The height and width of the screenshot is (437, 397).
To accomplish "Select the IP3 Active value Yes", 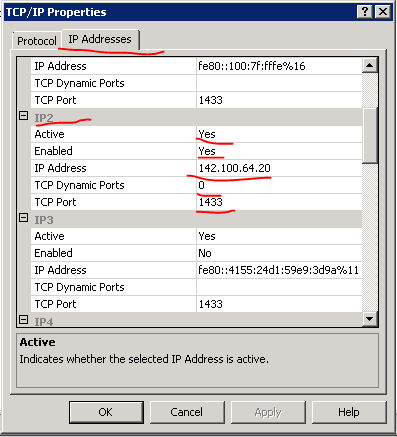I will click(279, 236).
